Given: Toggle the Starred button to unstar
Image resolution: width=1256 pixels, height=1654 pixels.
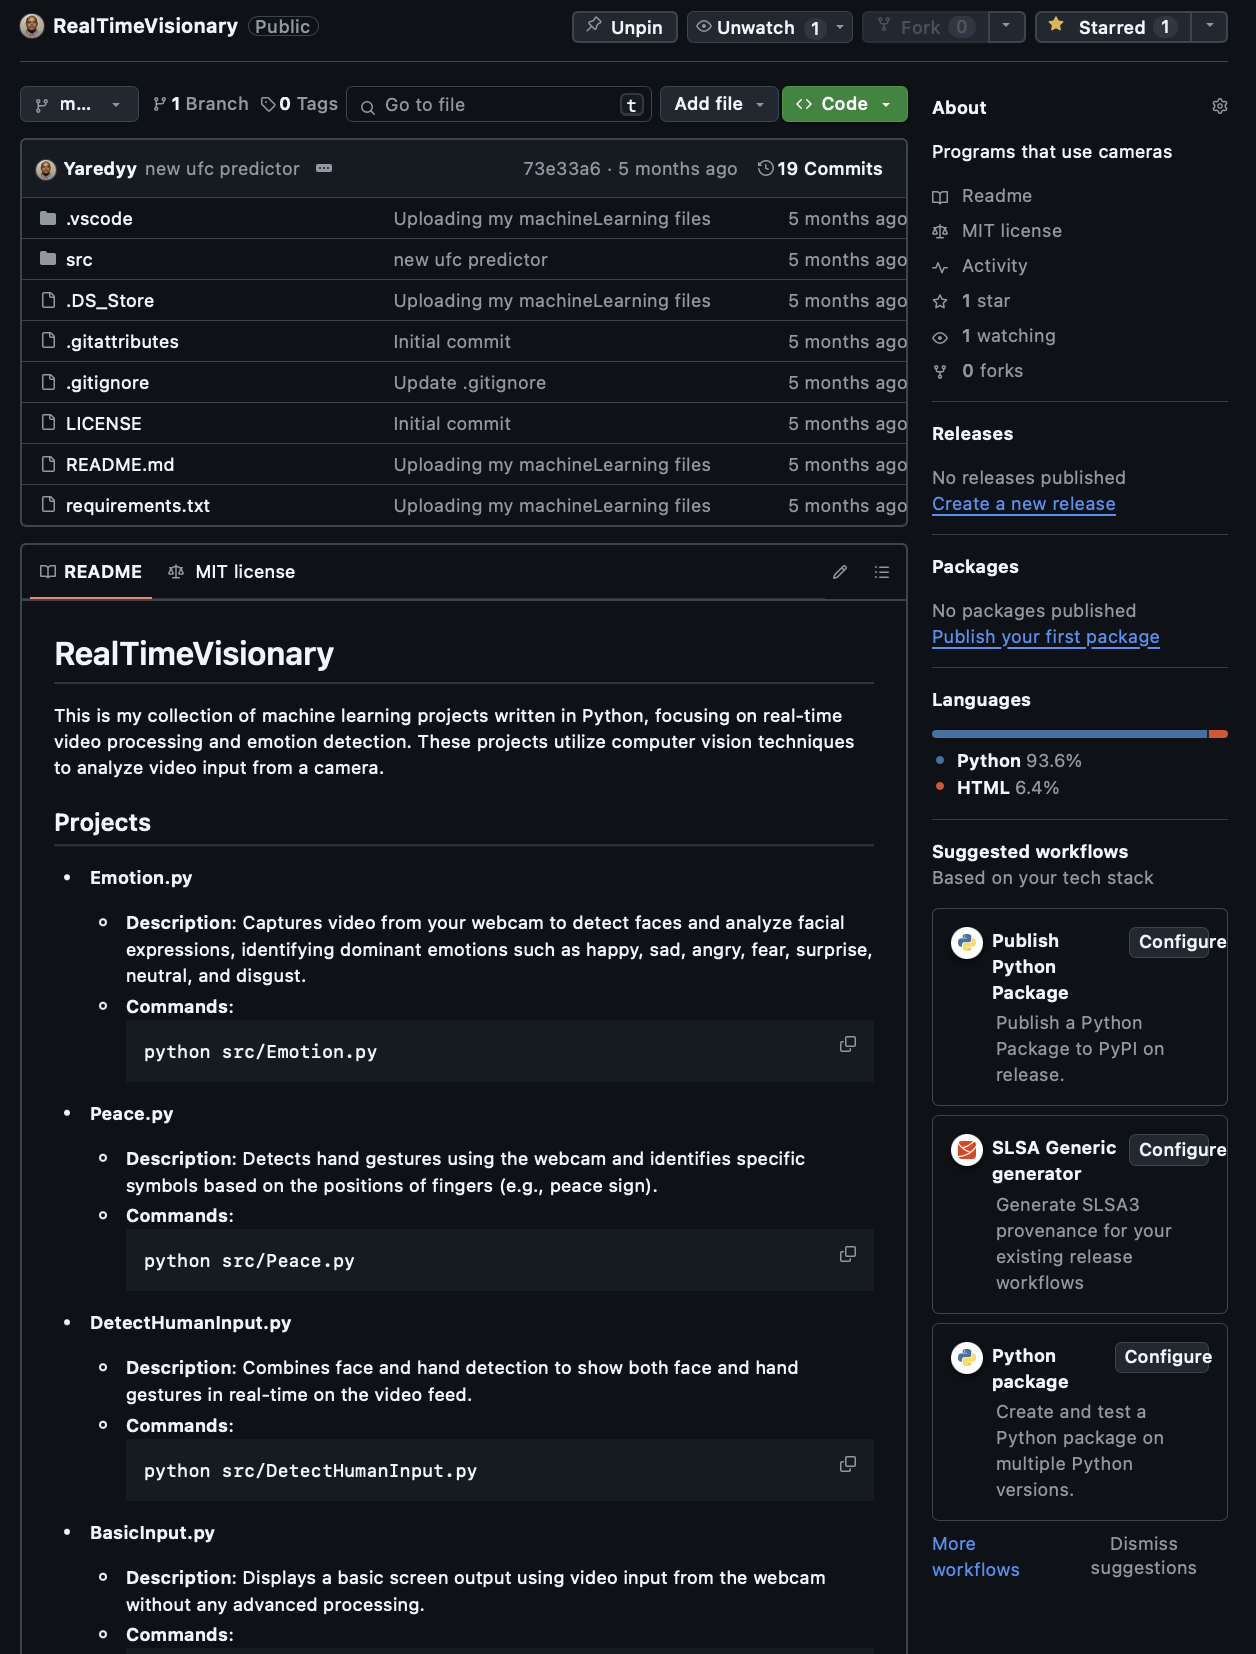Looking at the screenshot, I should tap(1112, 27).
